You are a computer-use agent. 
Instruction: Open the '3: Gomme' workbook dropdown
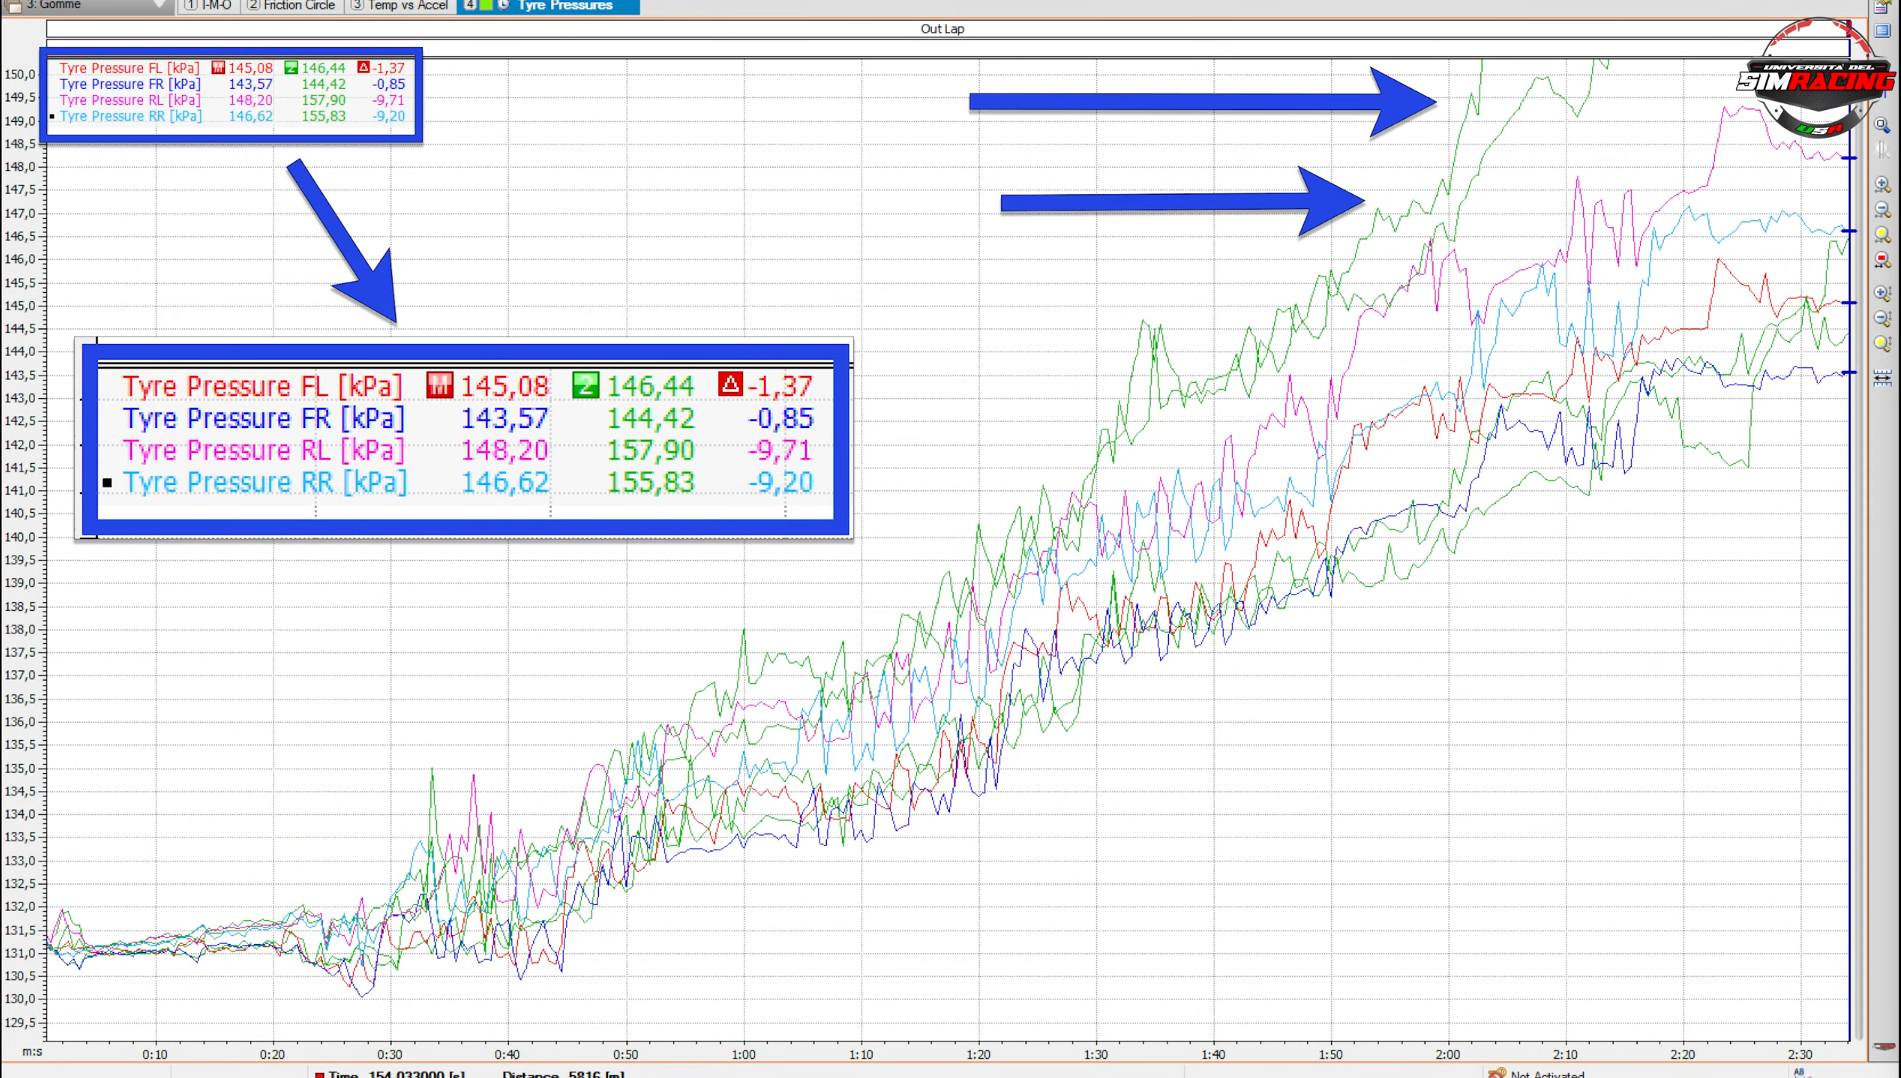pos(160,6)
